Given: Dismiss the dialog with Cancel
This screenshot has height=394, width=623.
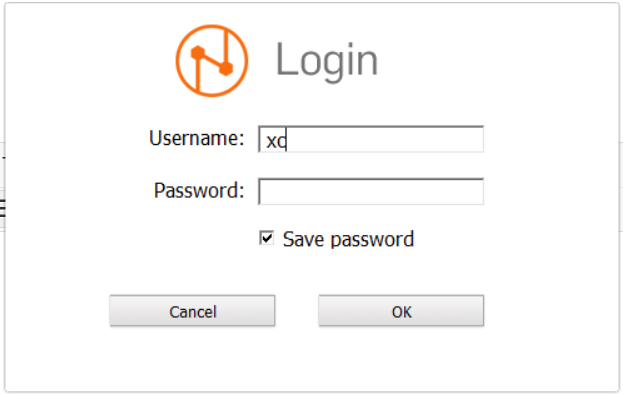Looking at the screenshot, I should (x=192, y=311).
